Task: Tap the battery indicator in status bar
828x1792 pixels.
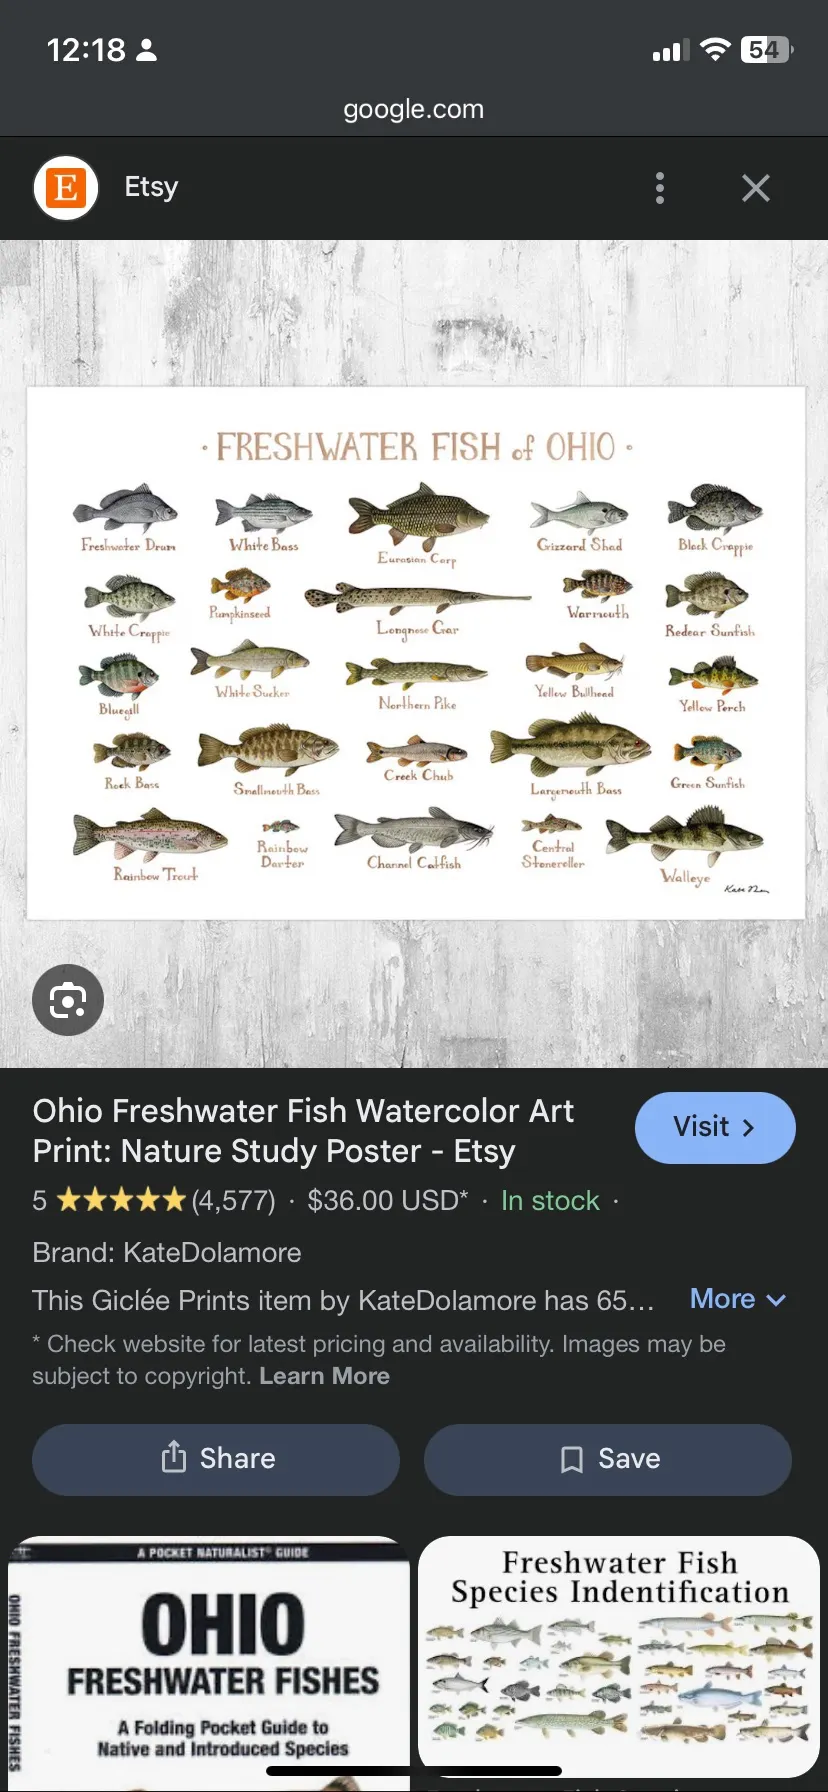Action: 766,50
